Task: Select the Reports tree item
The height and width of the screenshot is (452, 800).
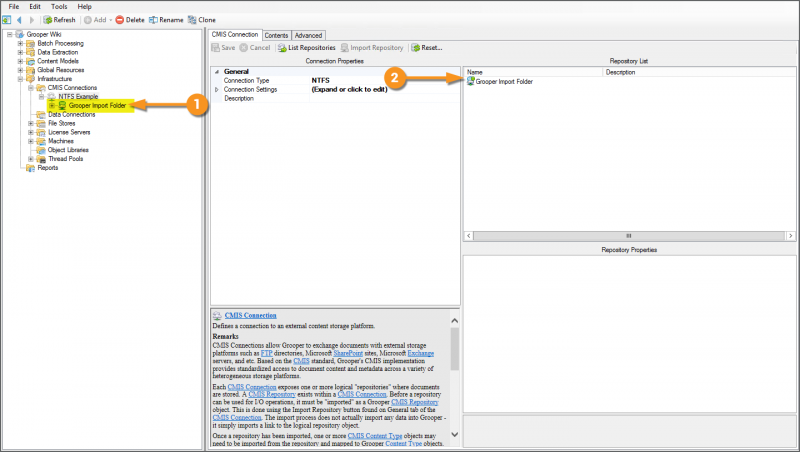Action: click(47, 168)
